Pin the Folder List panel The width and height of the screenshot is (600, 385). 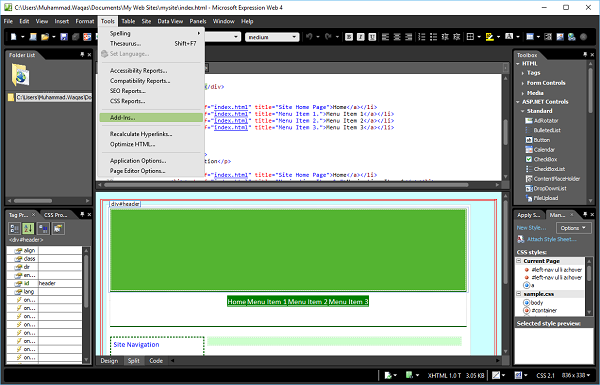(82, 55)
